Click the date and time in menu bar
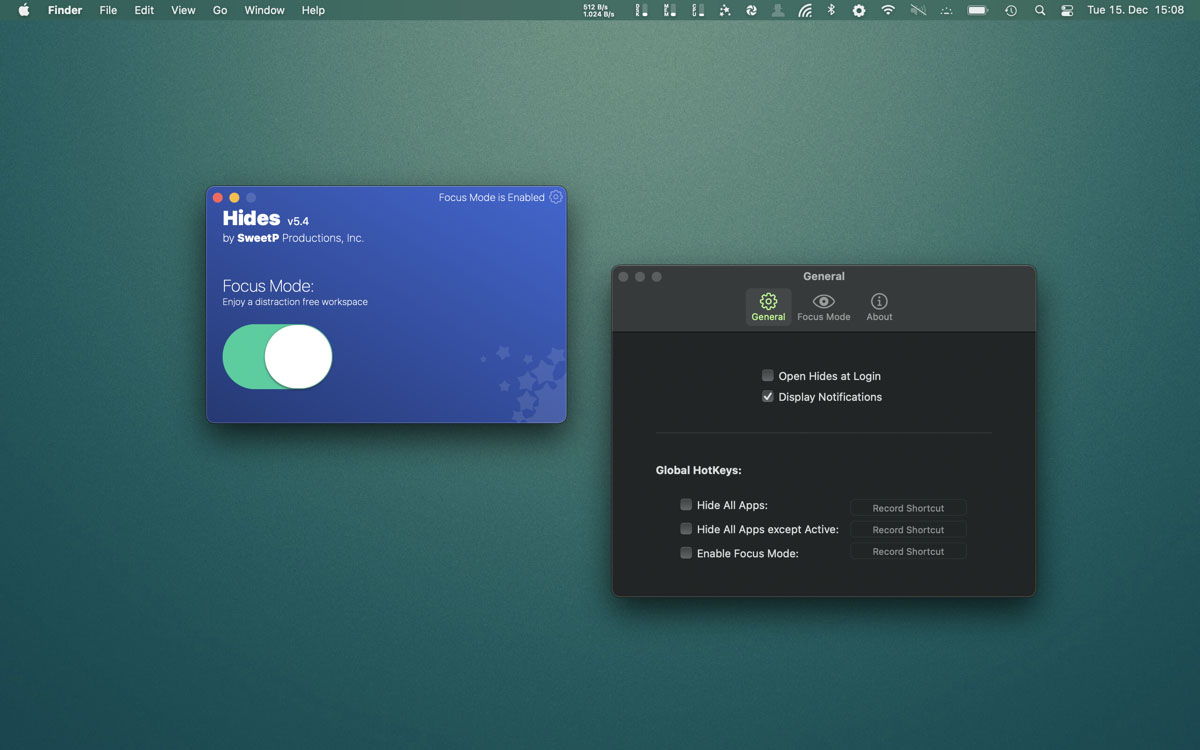Screen dimensions: 1200x750 1135,10
